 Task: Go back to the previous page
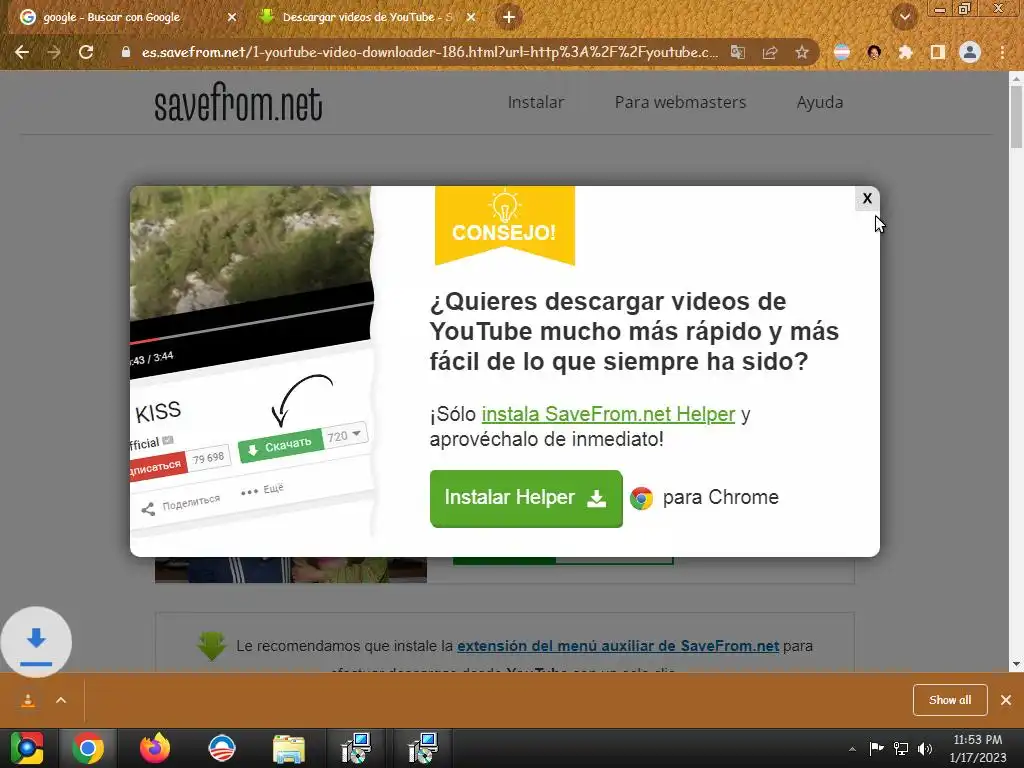point(22,52)
